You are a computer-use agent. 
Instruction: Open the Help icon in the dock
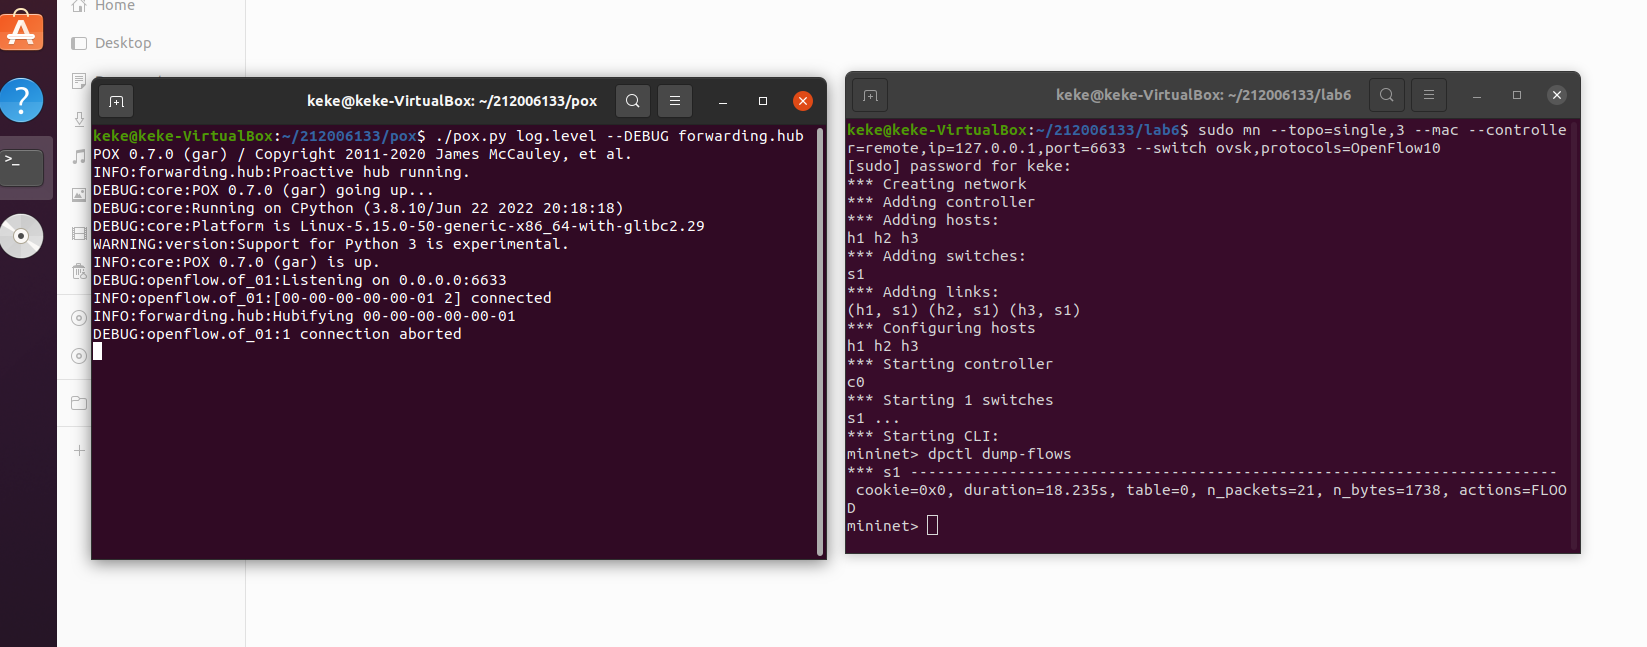click(22, 100)
